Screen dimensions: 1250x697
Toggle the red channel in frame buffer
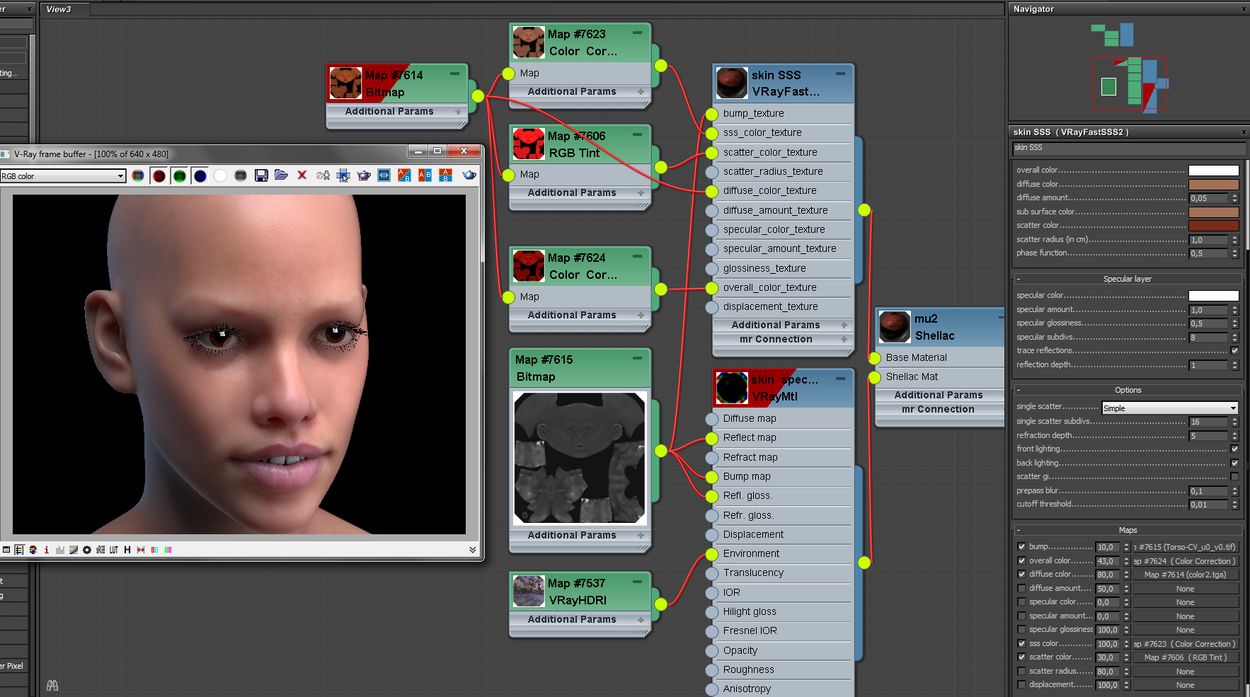158,176
